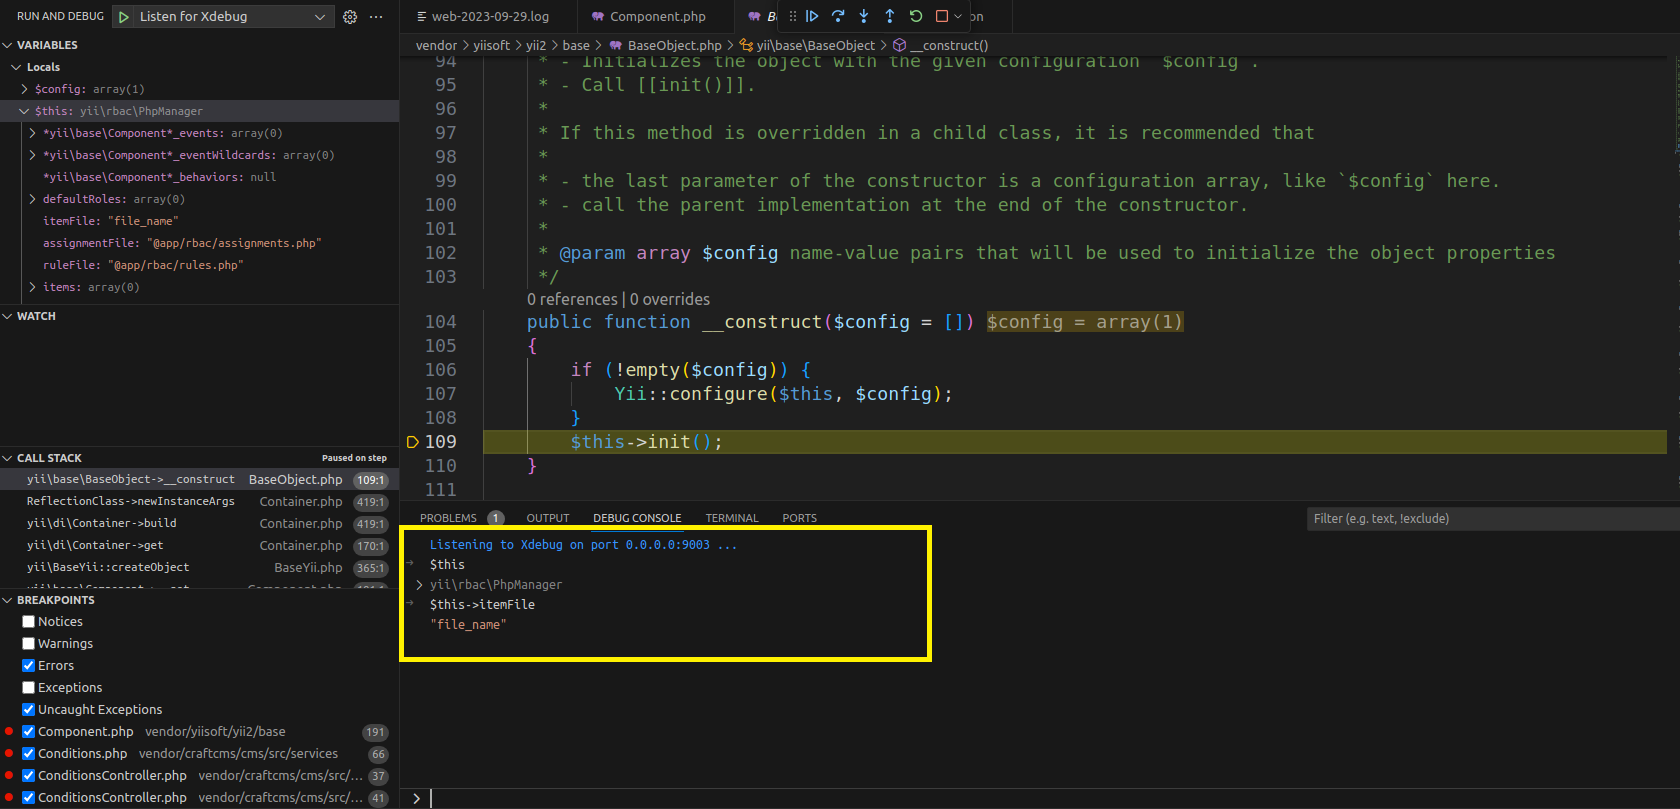Open the OUTPUT panel tab
The height and width of the screenshot is (809, 1680).
[x=548, y=518]
